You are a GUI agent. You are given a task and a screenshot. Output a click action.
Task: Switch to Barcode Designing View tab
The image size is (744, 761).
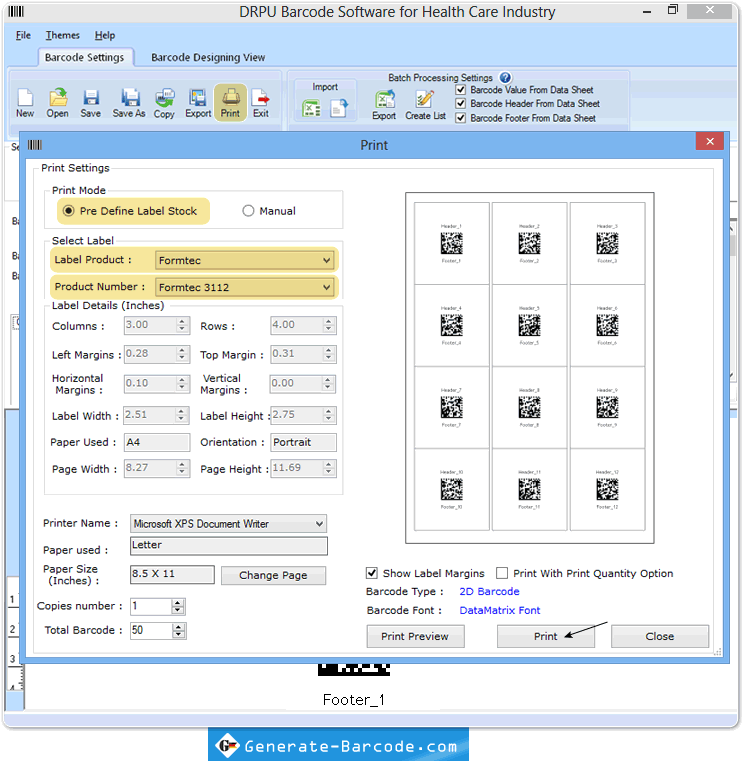208,57
